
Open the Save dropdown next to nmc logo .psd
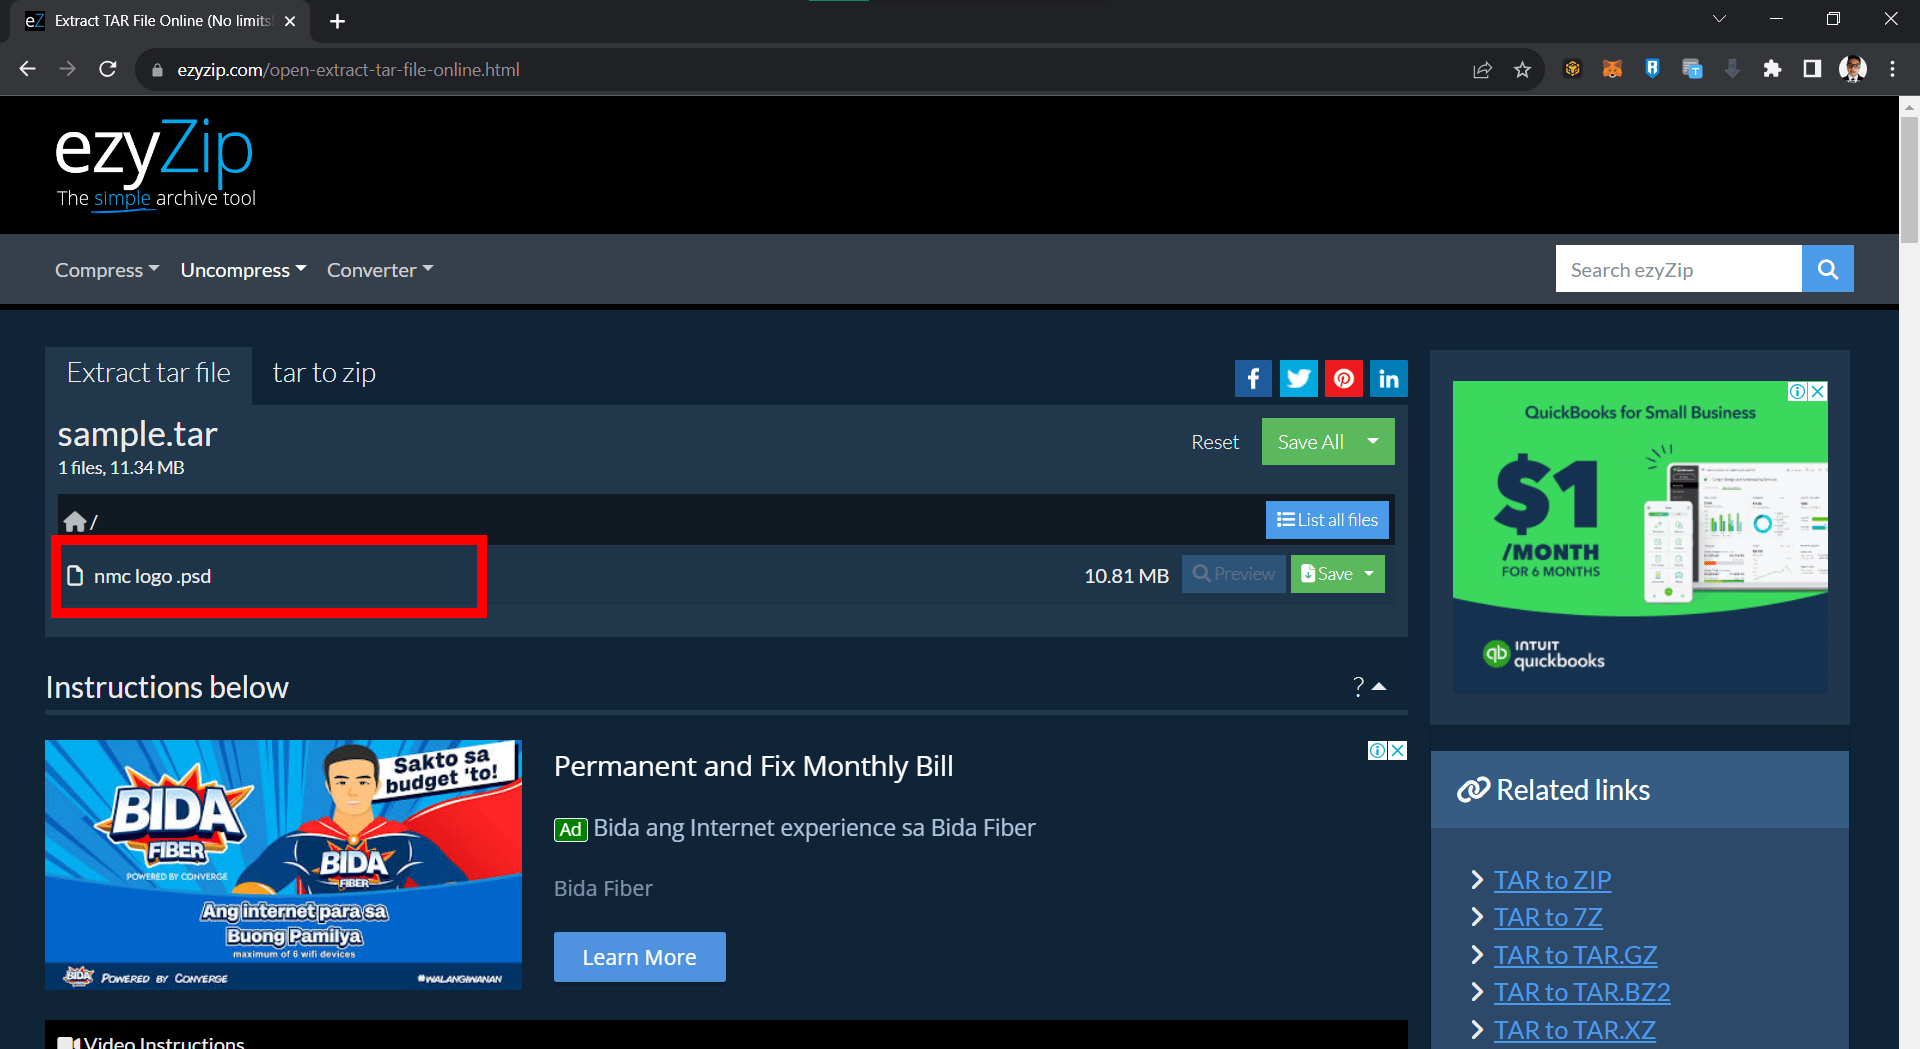[1367, 573]
